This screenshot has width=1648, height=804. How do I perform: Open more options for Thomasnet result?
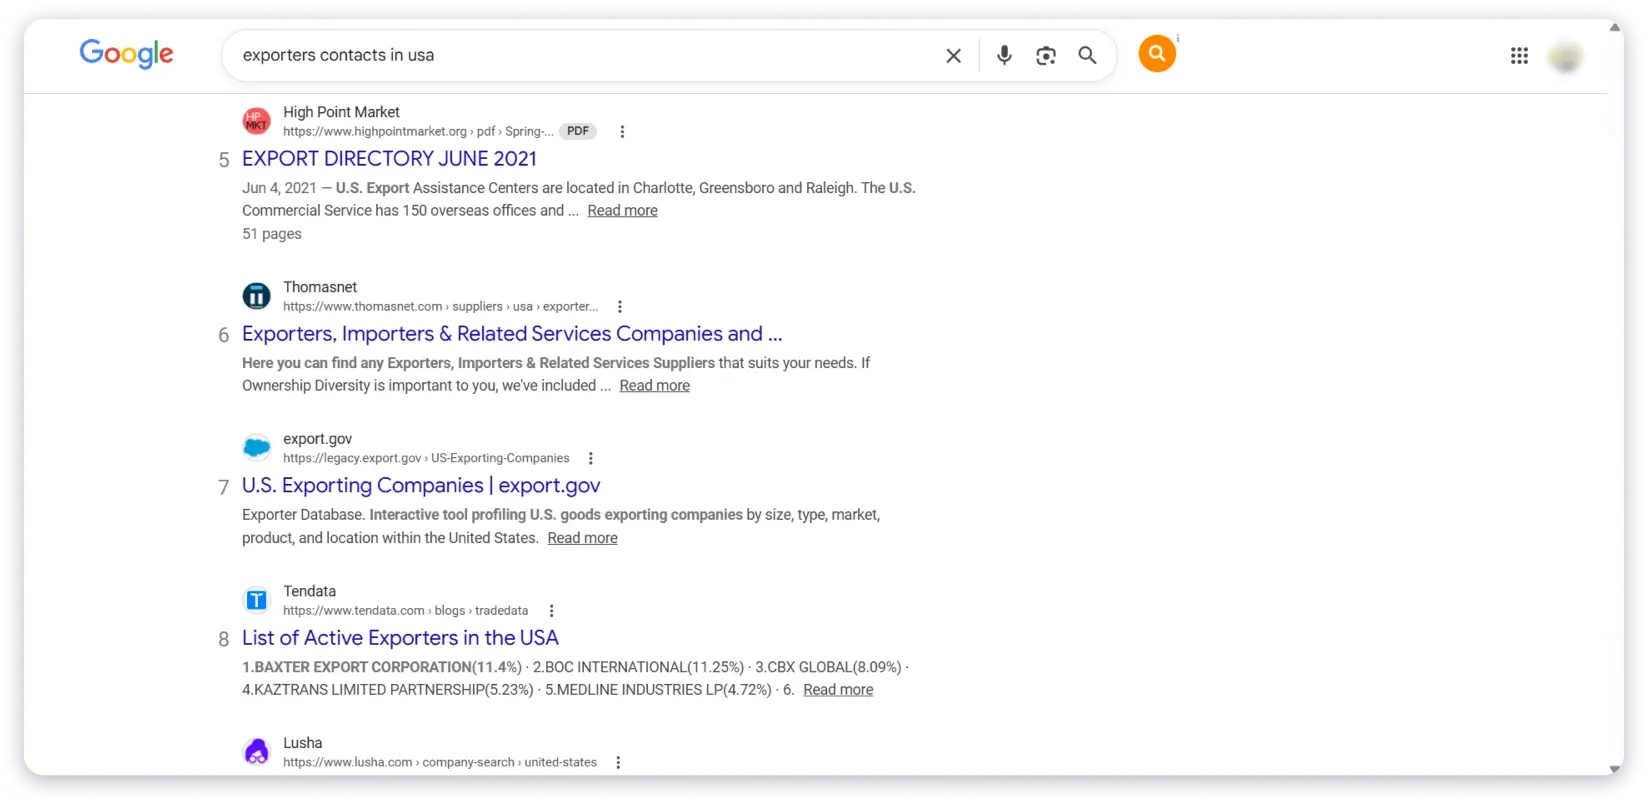pos(620,307)
